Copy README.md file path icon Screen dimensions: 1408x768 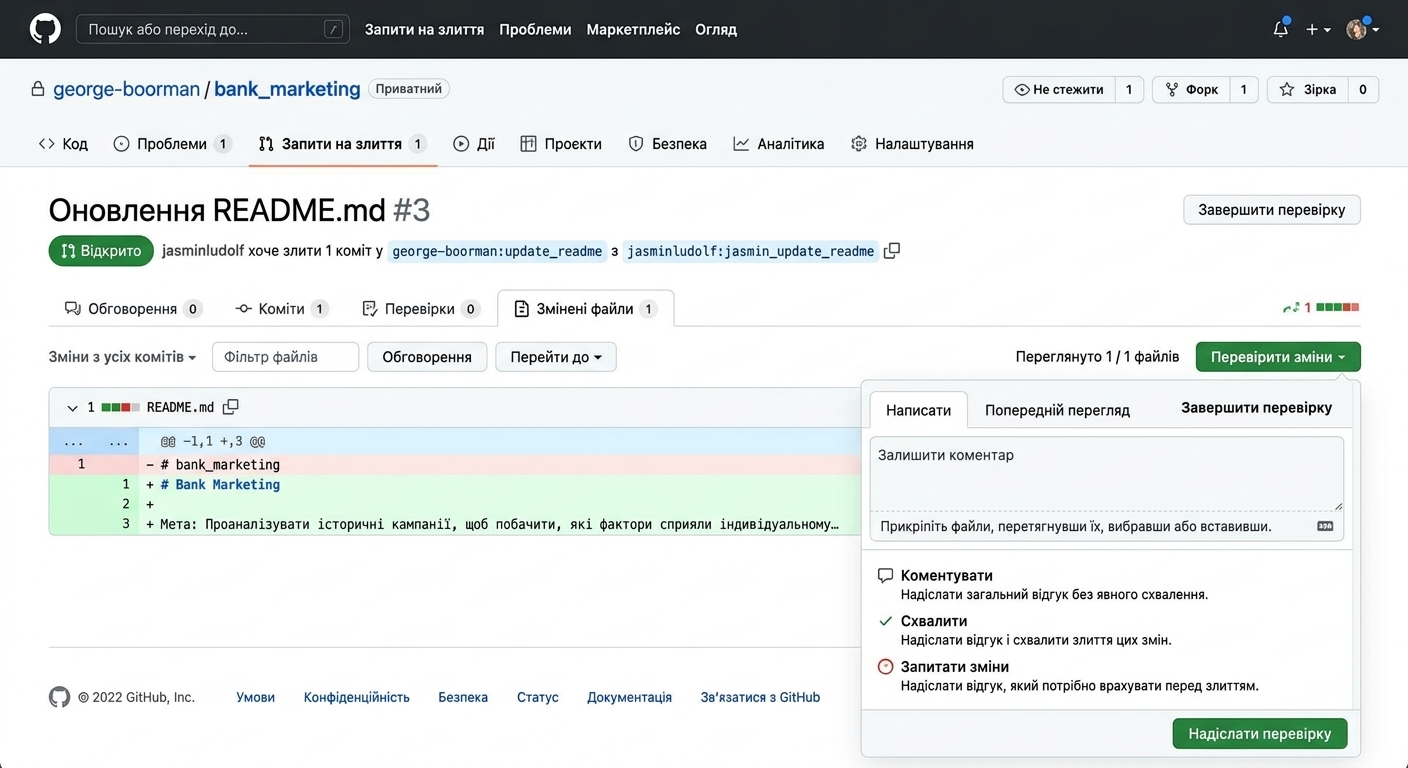point(230,407)
